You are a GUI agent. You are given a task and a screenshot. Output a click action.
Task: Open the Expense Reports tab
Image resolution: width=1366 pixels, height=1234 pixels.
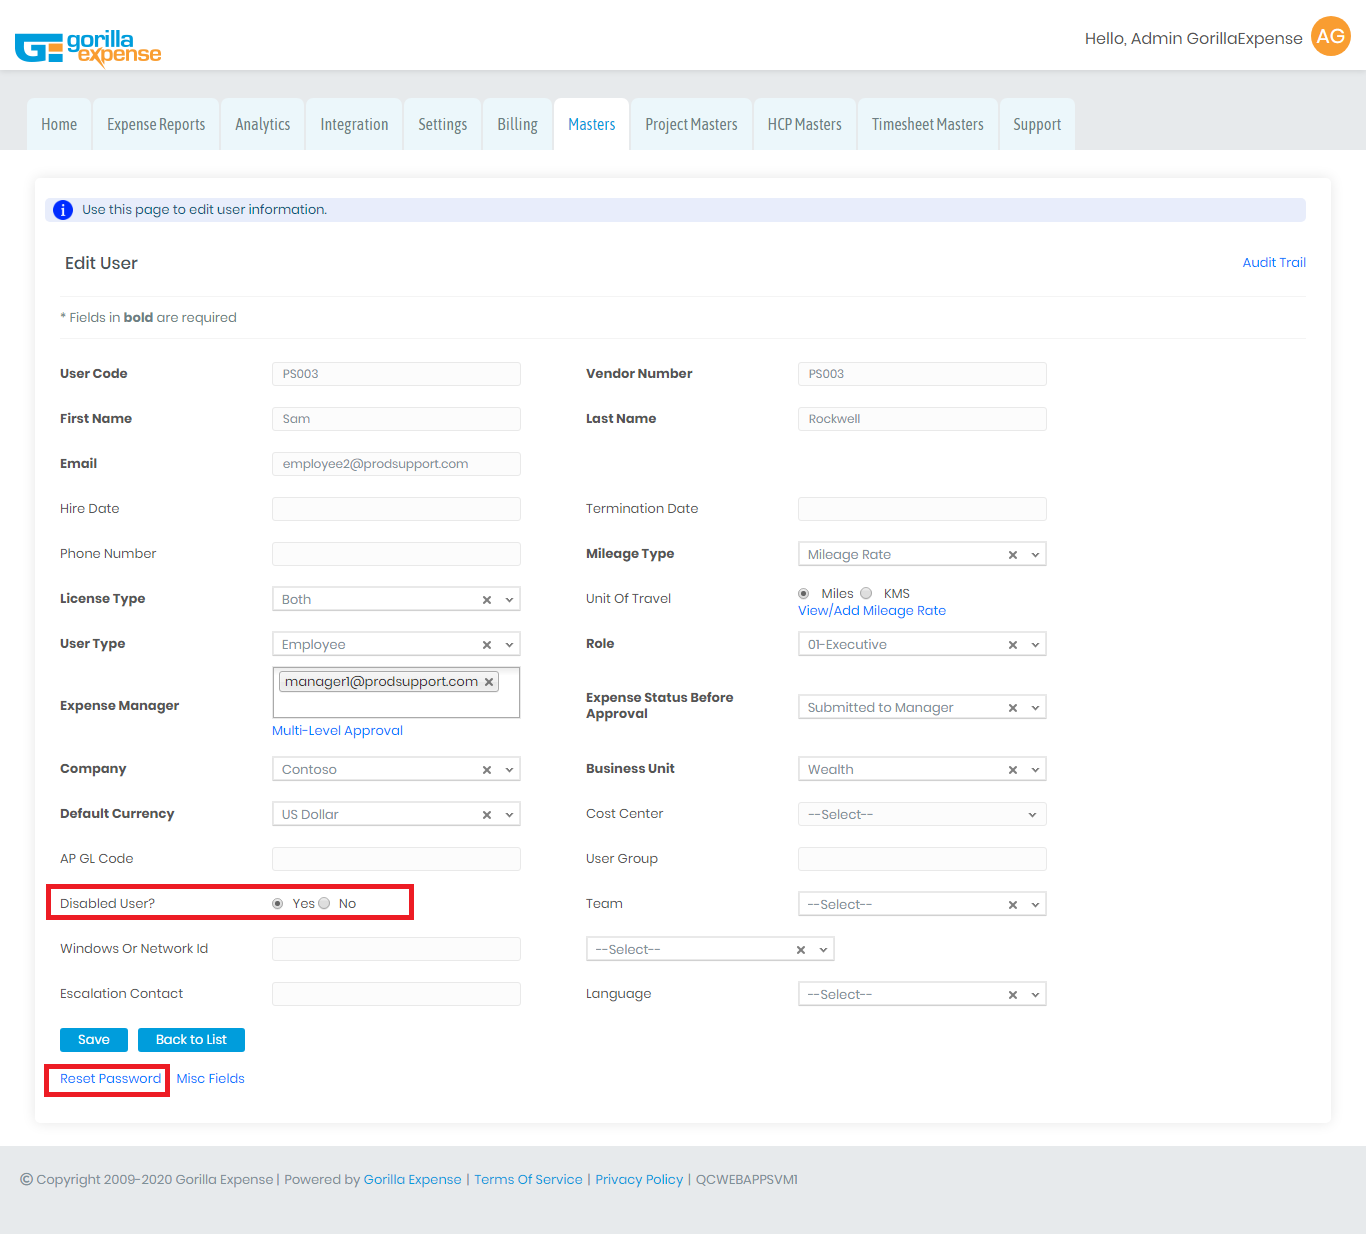coord(156,124)
